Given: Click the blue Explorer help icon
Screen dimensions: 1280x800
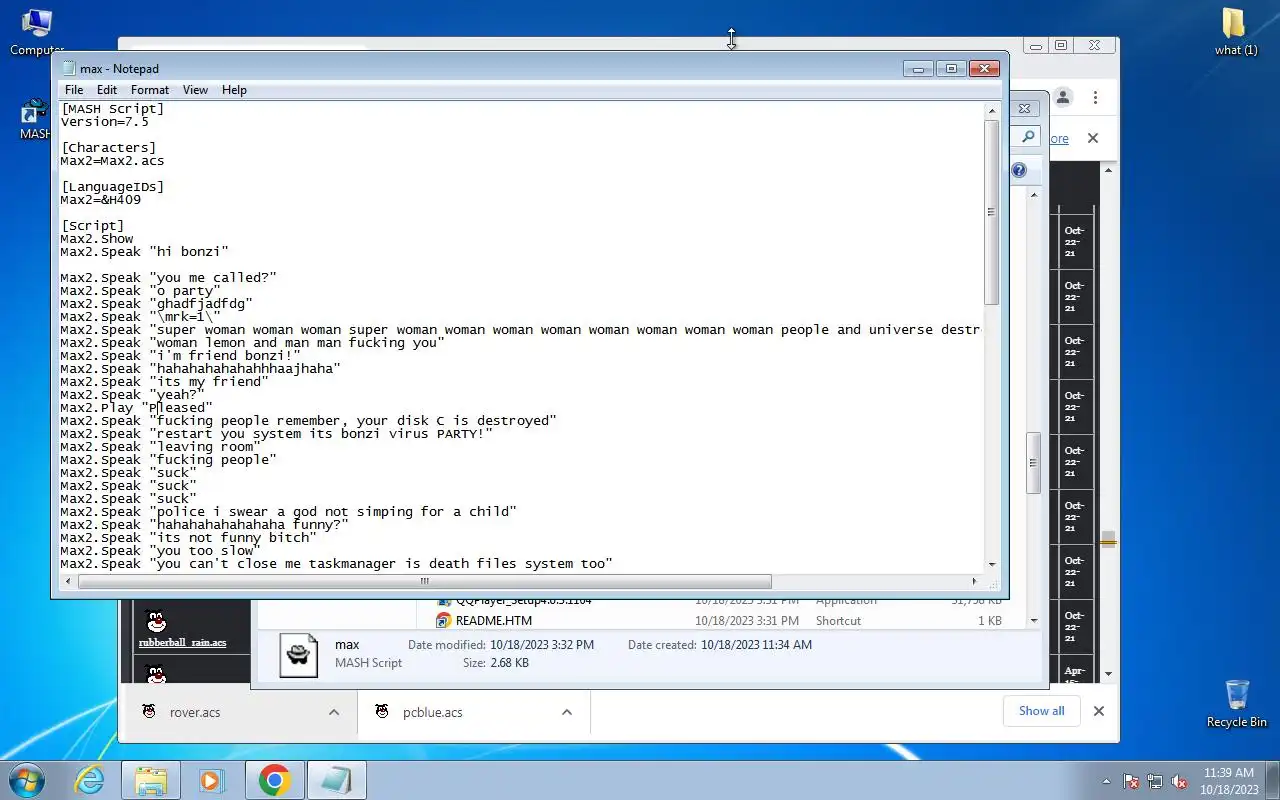Looking at the screenshot, I should (1019, 170).
